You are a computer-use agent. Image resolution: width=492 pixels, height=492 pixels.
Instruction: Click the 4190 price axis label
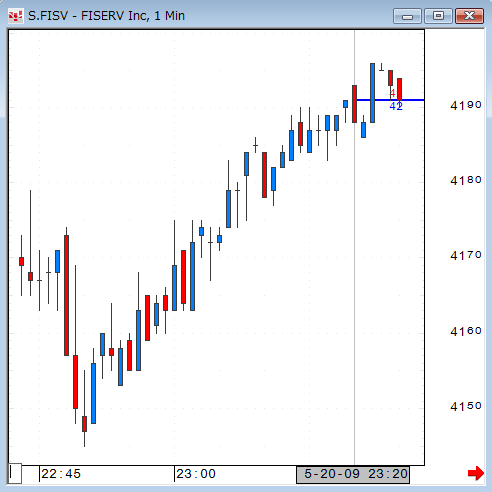(x=466, y=105)
